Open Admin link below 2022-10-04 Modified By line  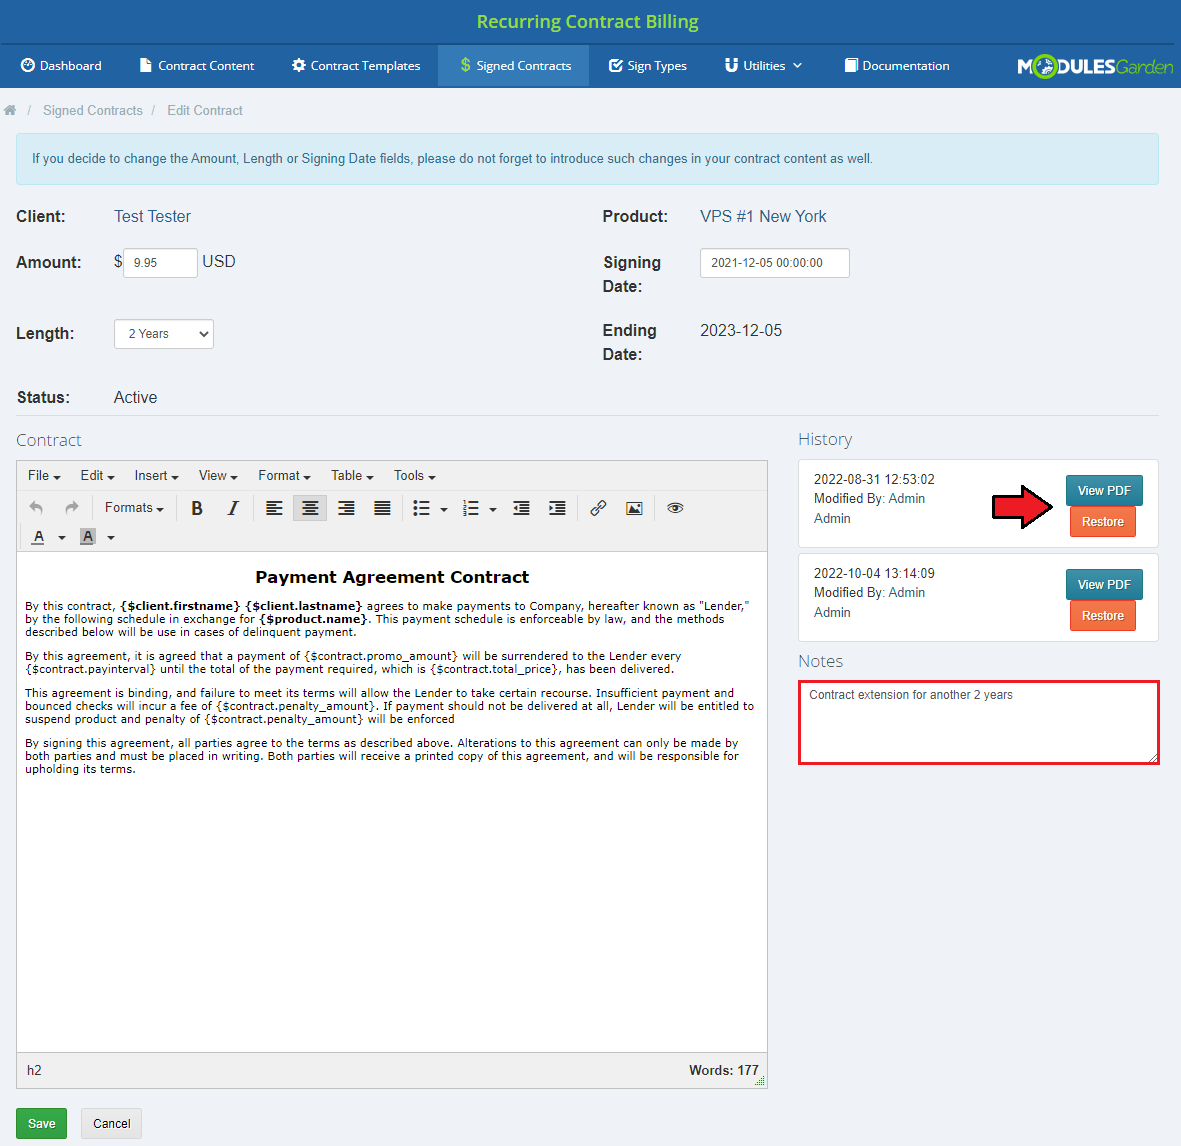click(832, 613)
